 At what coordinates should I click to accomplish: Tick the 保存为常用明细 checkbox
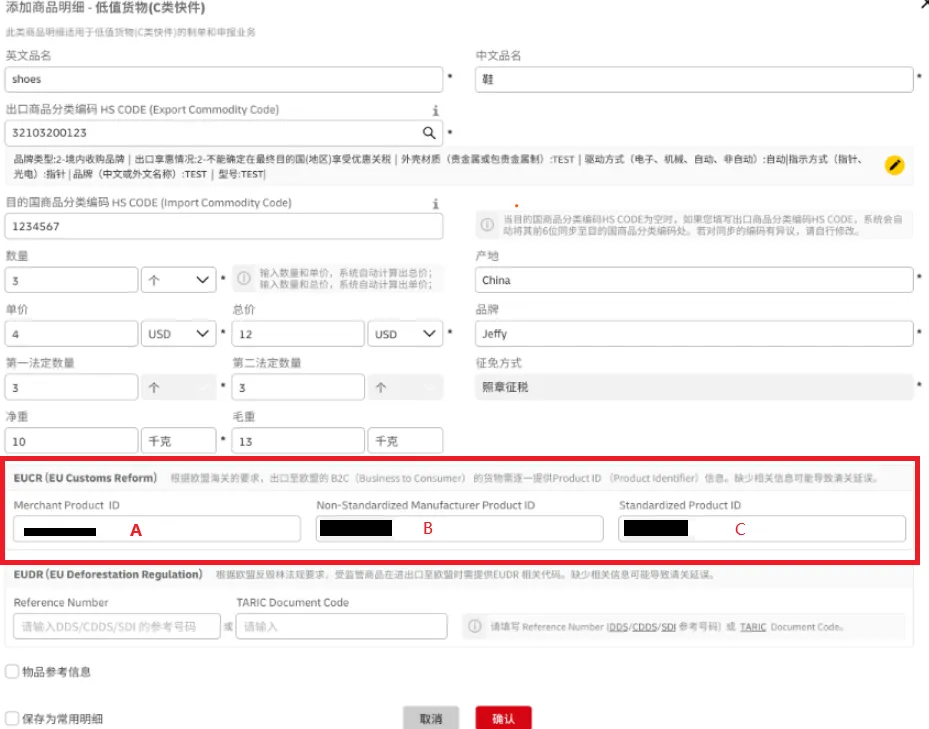pyautogui.click(x=12, y=719)
